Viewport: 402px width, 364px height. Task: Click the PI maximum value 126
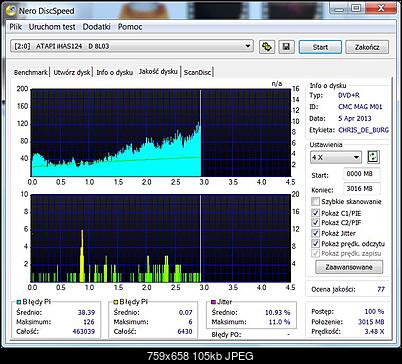(89, 322)
